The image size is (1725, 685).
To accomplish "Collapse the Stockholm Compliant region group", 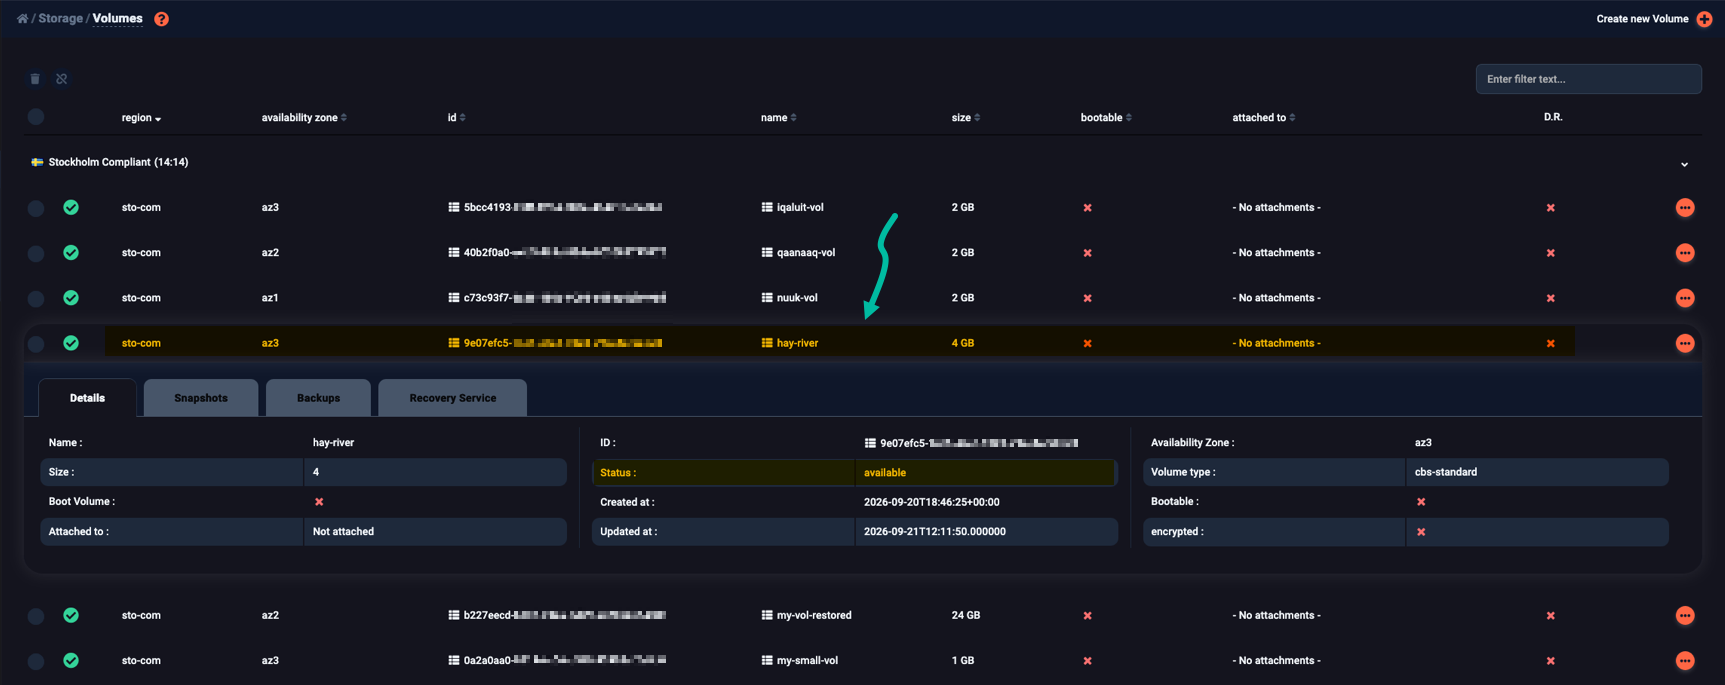I will point(1684,164).
